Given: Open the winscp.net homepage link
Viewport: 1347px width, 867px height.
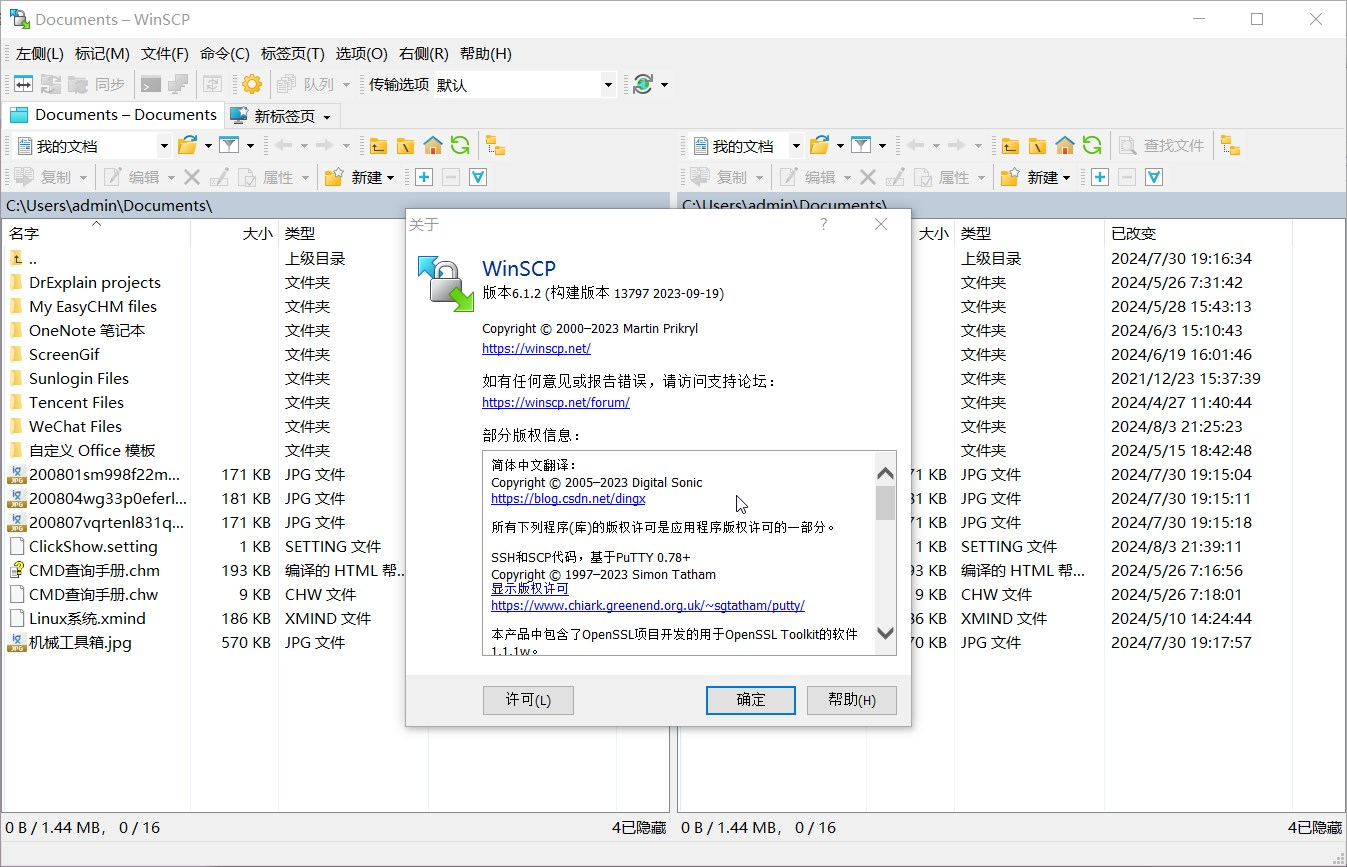Looking at the screenshot, I should pyautogui.click(x=537, y=349).
